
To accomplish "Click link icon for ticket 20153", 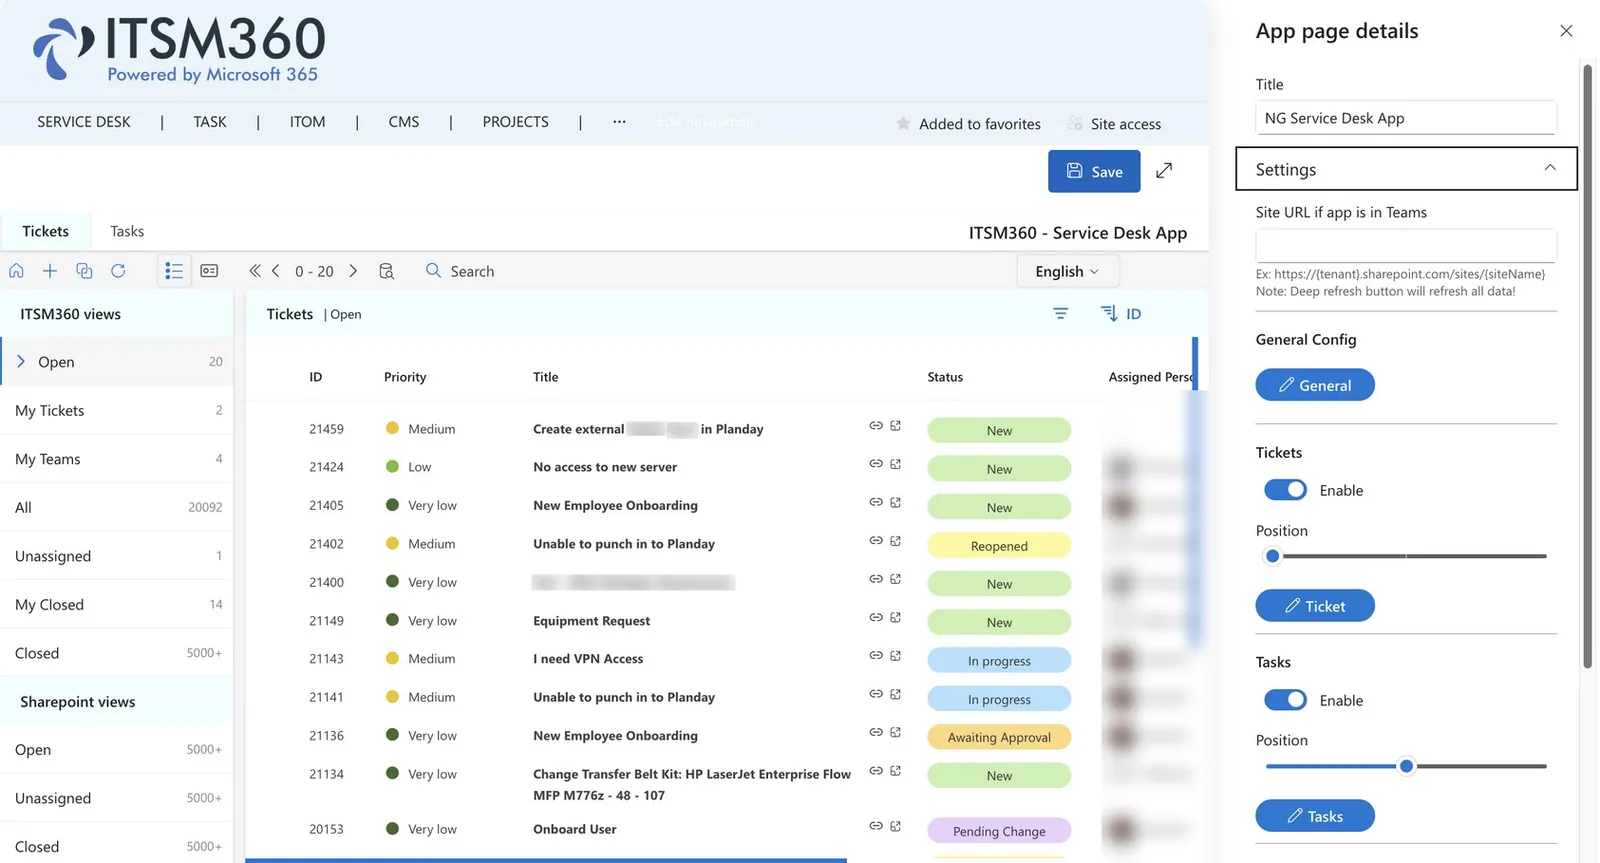I will [876, 826].
